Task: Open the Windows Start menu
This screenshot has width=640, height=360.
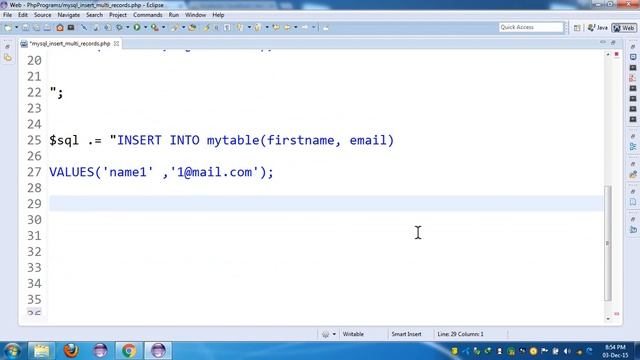Action: pyautogui.click(x=12, y=351)
